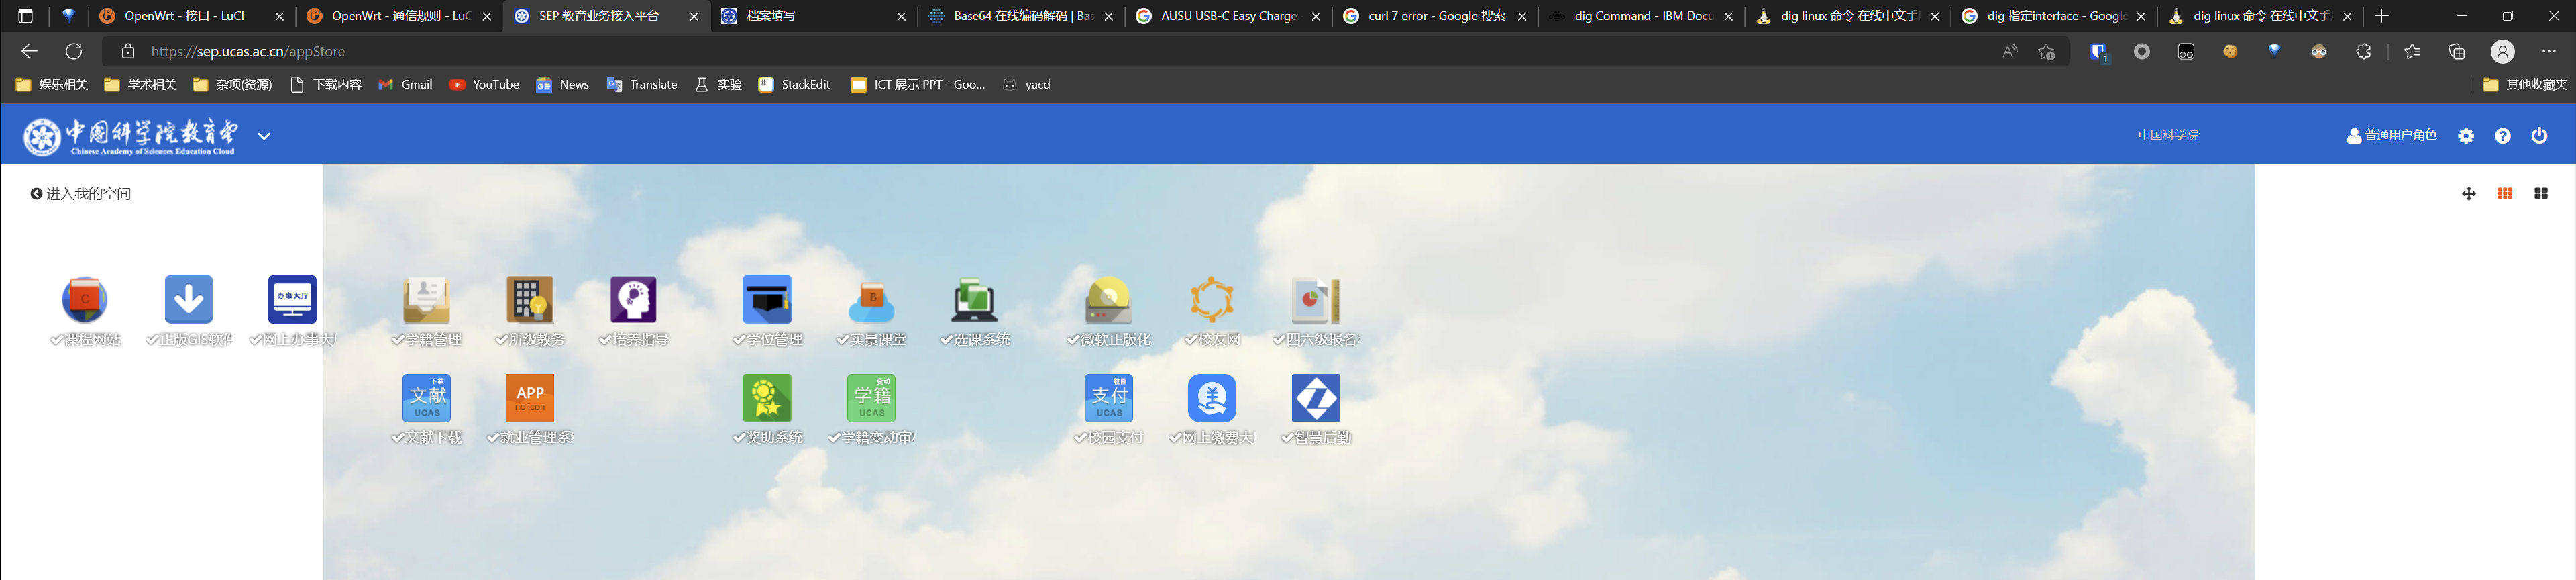Image resolution: width=2576 pixels, height=580 pixels.
Task: Open the Tampermonkey extension
Action: coord(2186,52)
